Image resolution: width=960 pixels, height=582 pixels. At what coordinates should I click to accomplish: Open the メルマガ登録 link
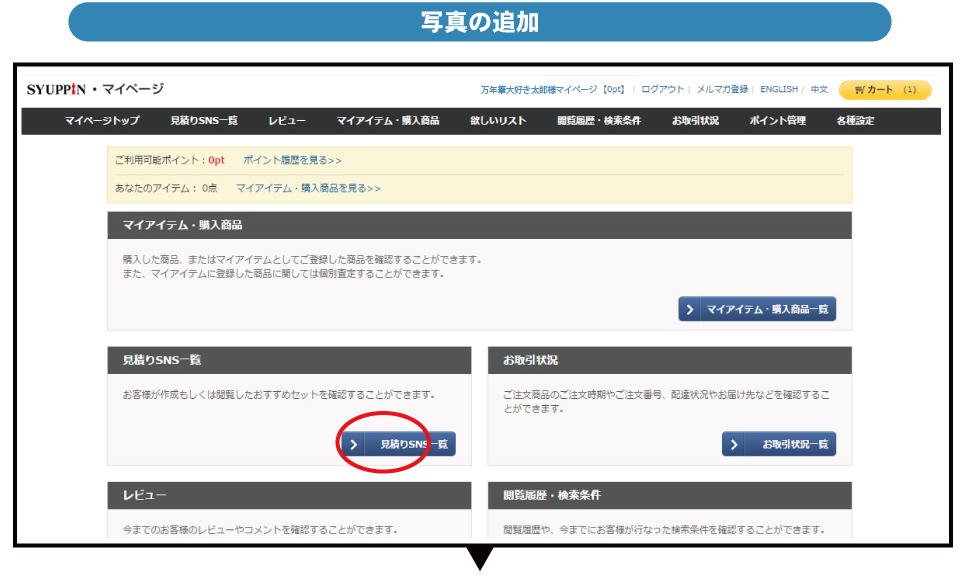[x=722, y=89]
